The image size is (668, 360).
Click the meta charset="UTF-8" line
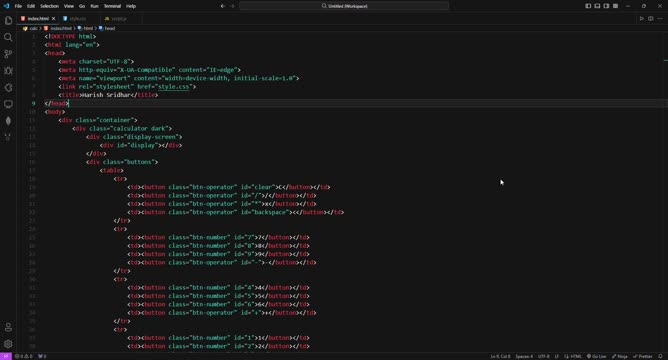pos(96,61)
